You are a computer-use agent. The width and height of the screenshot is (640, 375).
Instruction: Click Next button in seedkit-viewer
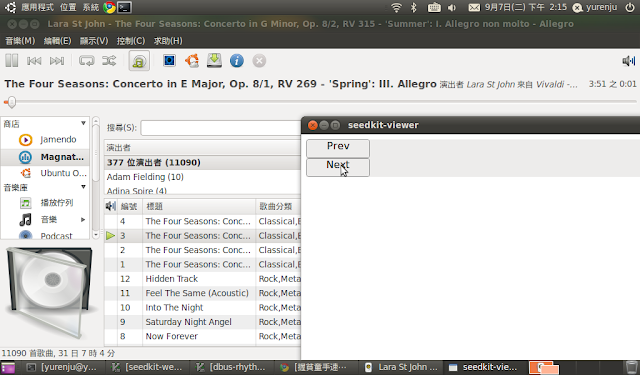point(338,167)
